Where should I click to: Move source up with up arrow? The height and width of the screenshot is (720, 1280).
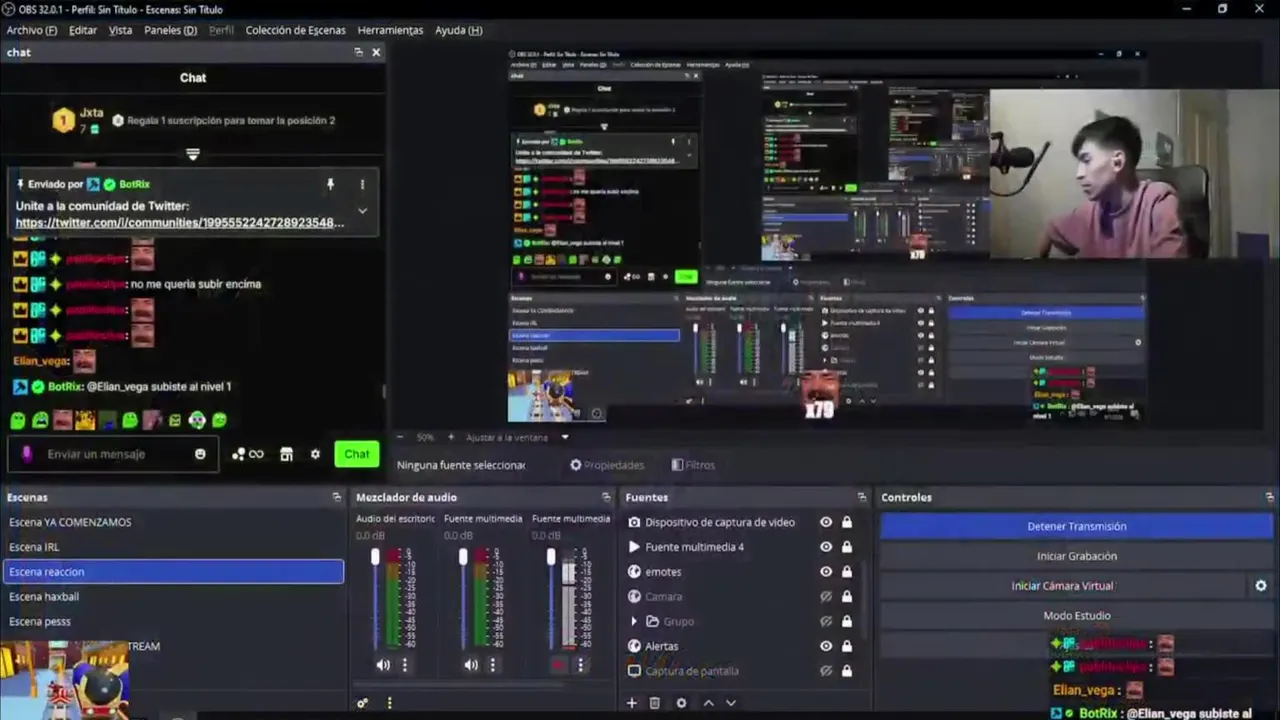(x=708, y=703)
